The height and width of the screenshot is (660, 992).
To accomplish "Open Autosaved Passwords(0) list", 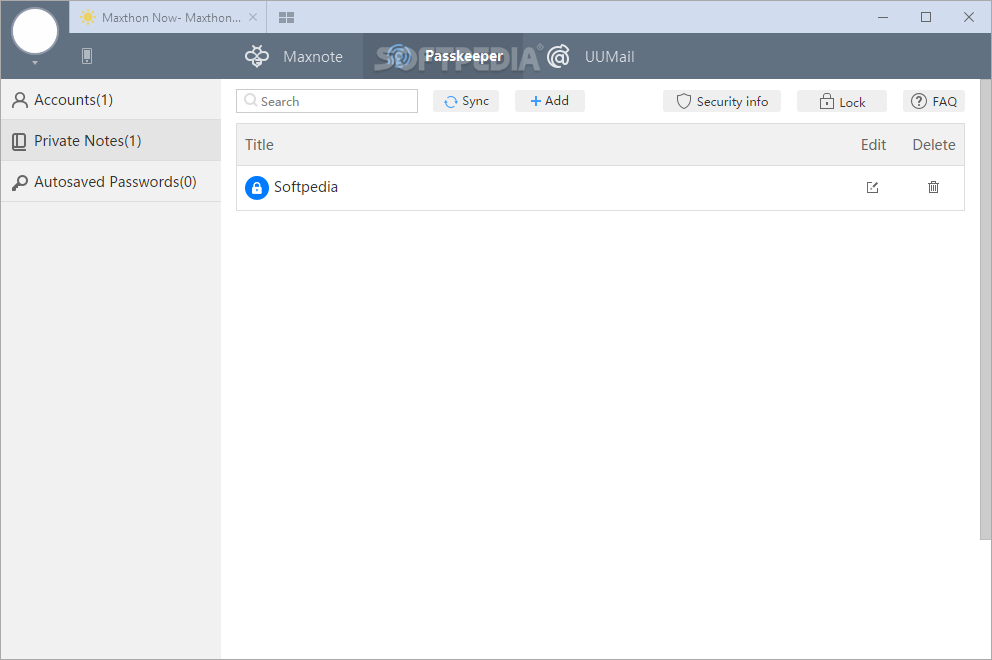I will click(111, 182).
